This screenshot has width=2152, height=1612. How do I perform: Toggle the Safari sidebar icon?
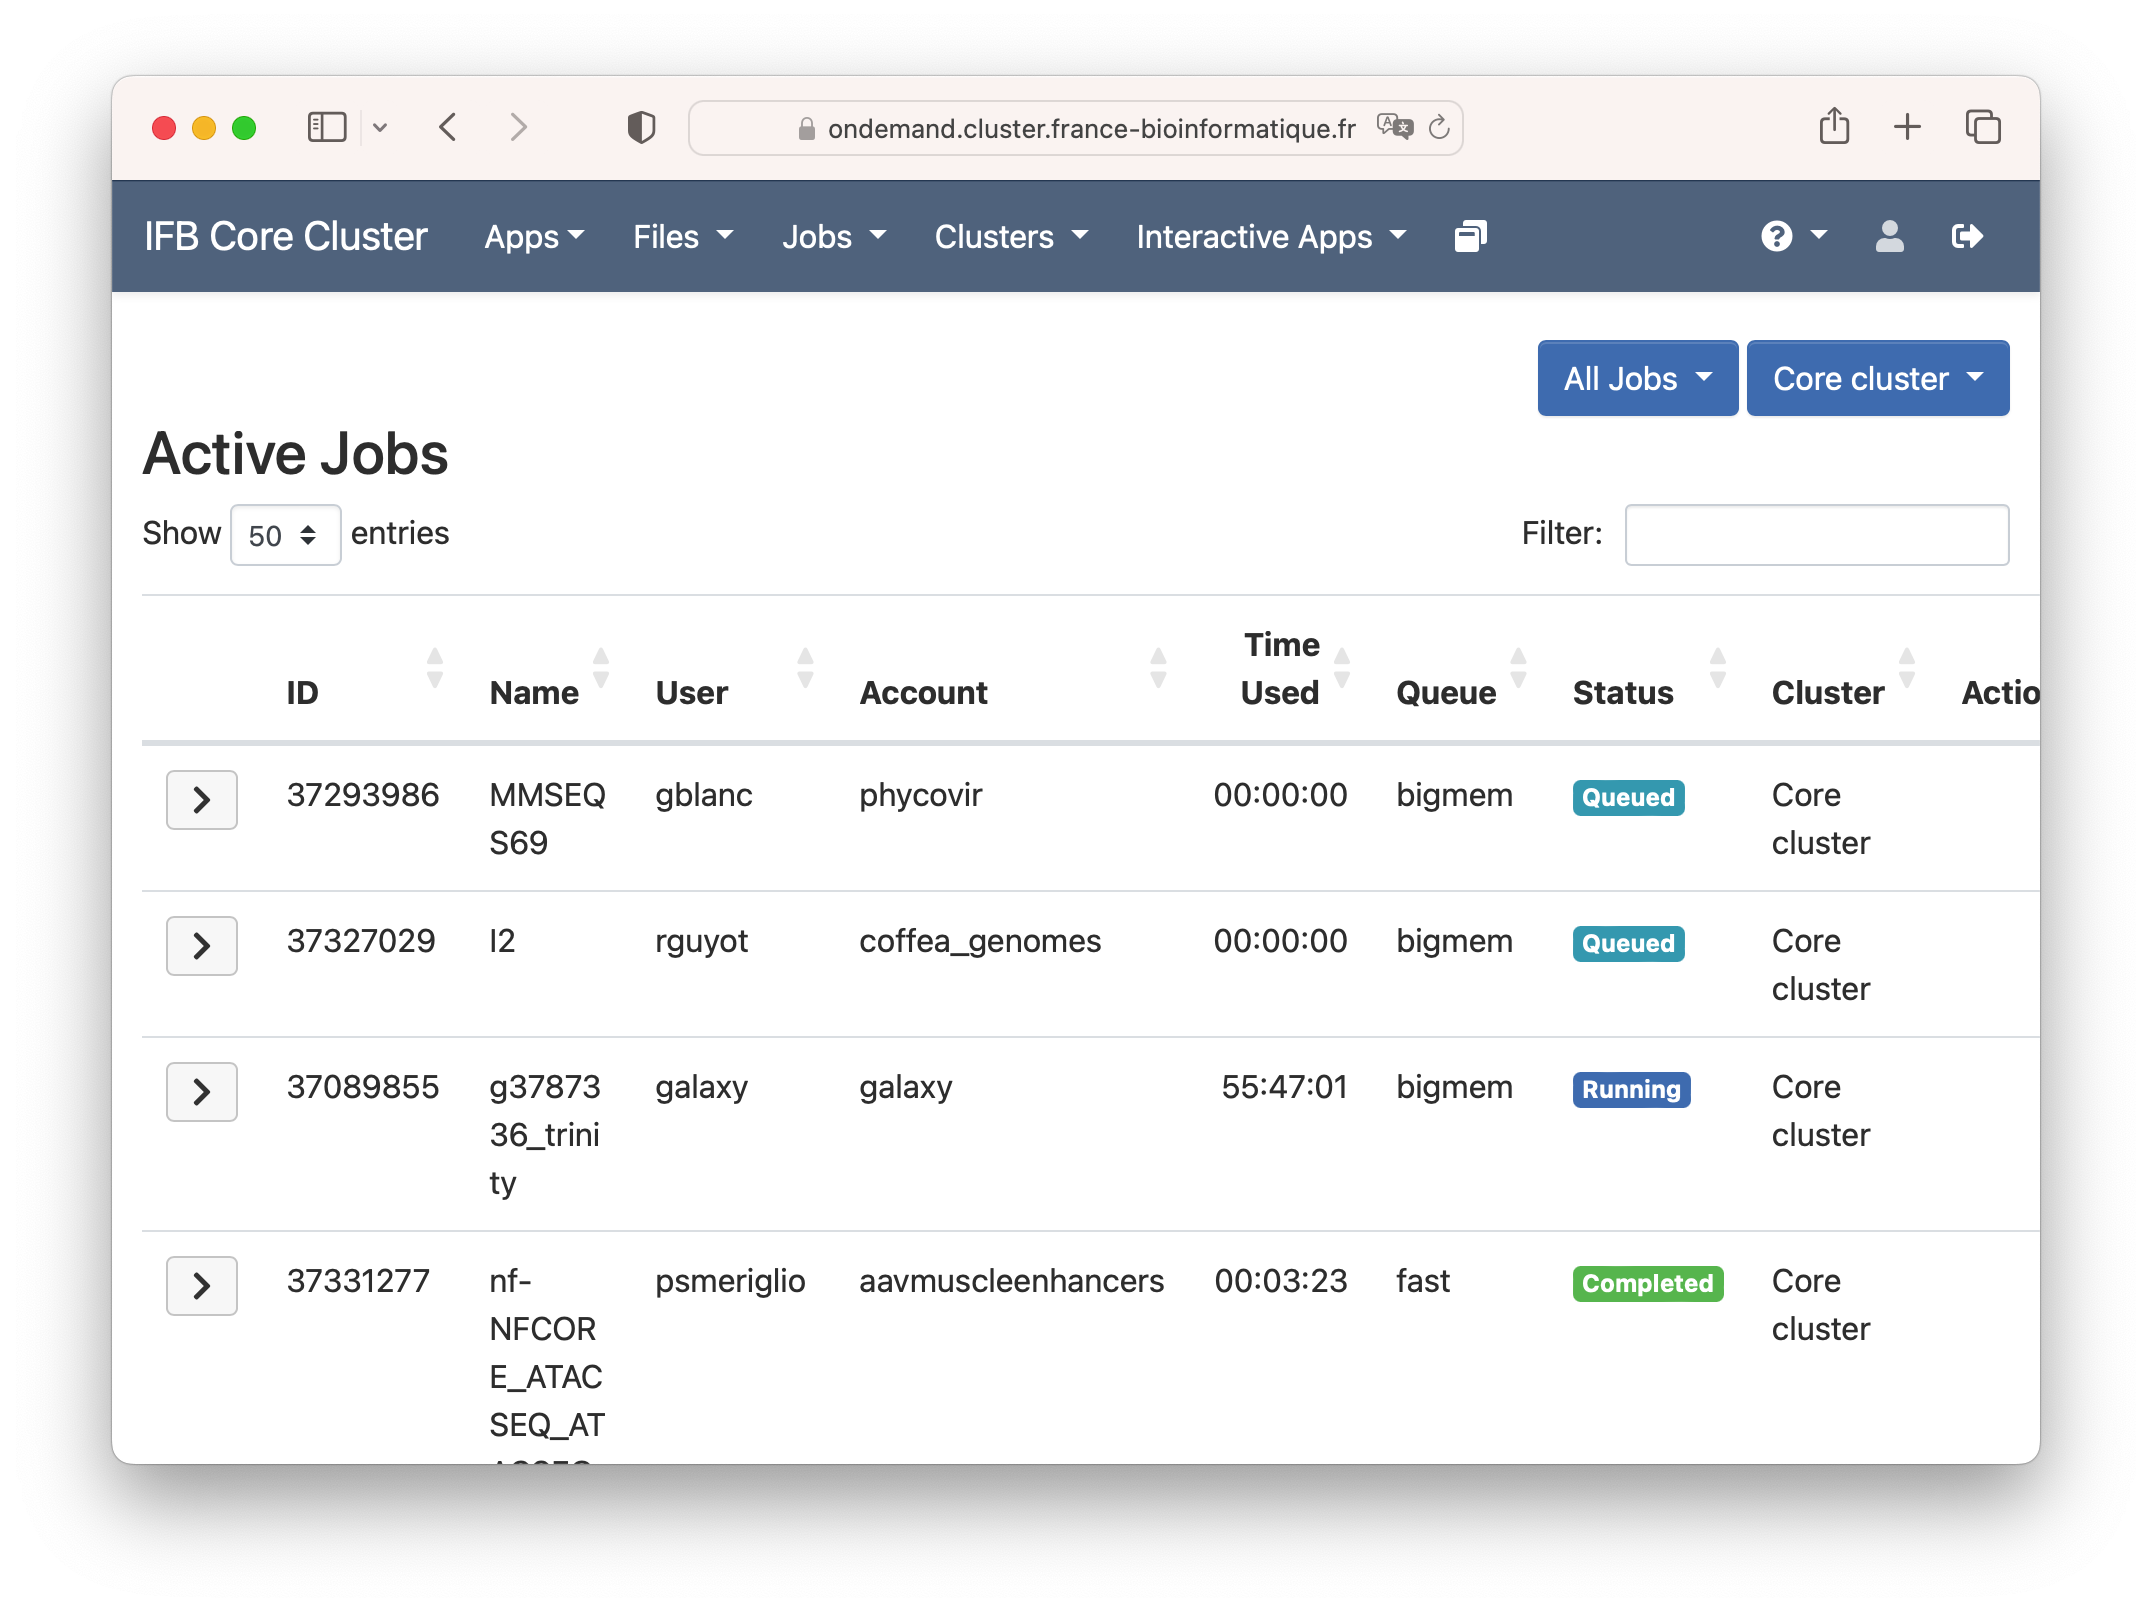point(327,128)
